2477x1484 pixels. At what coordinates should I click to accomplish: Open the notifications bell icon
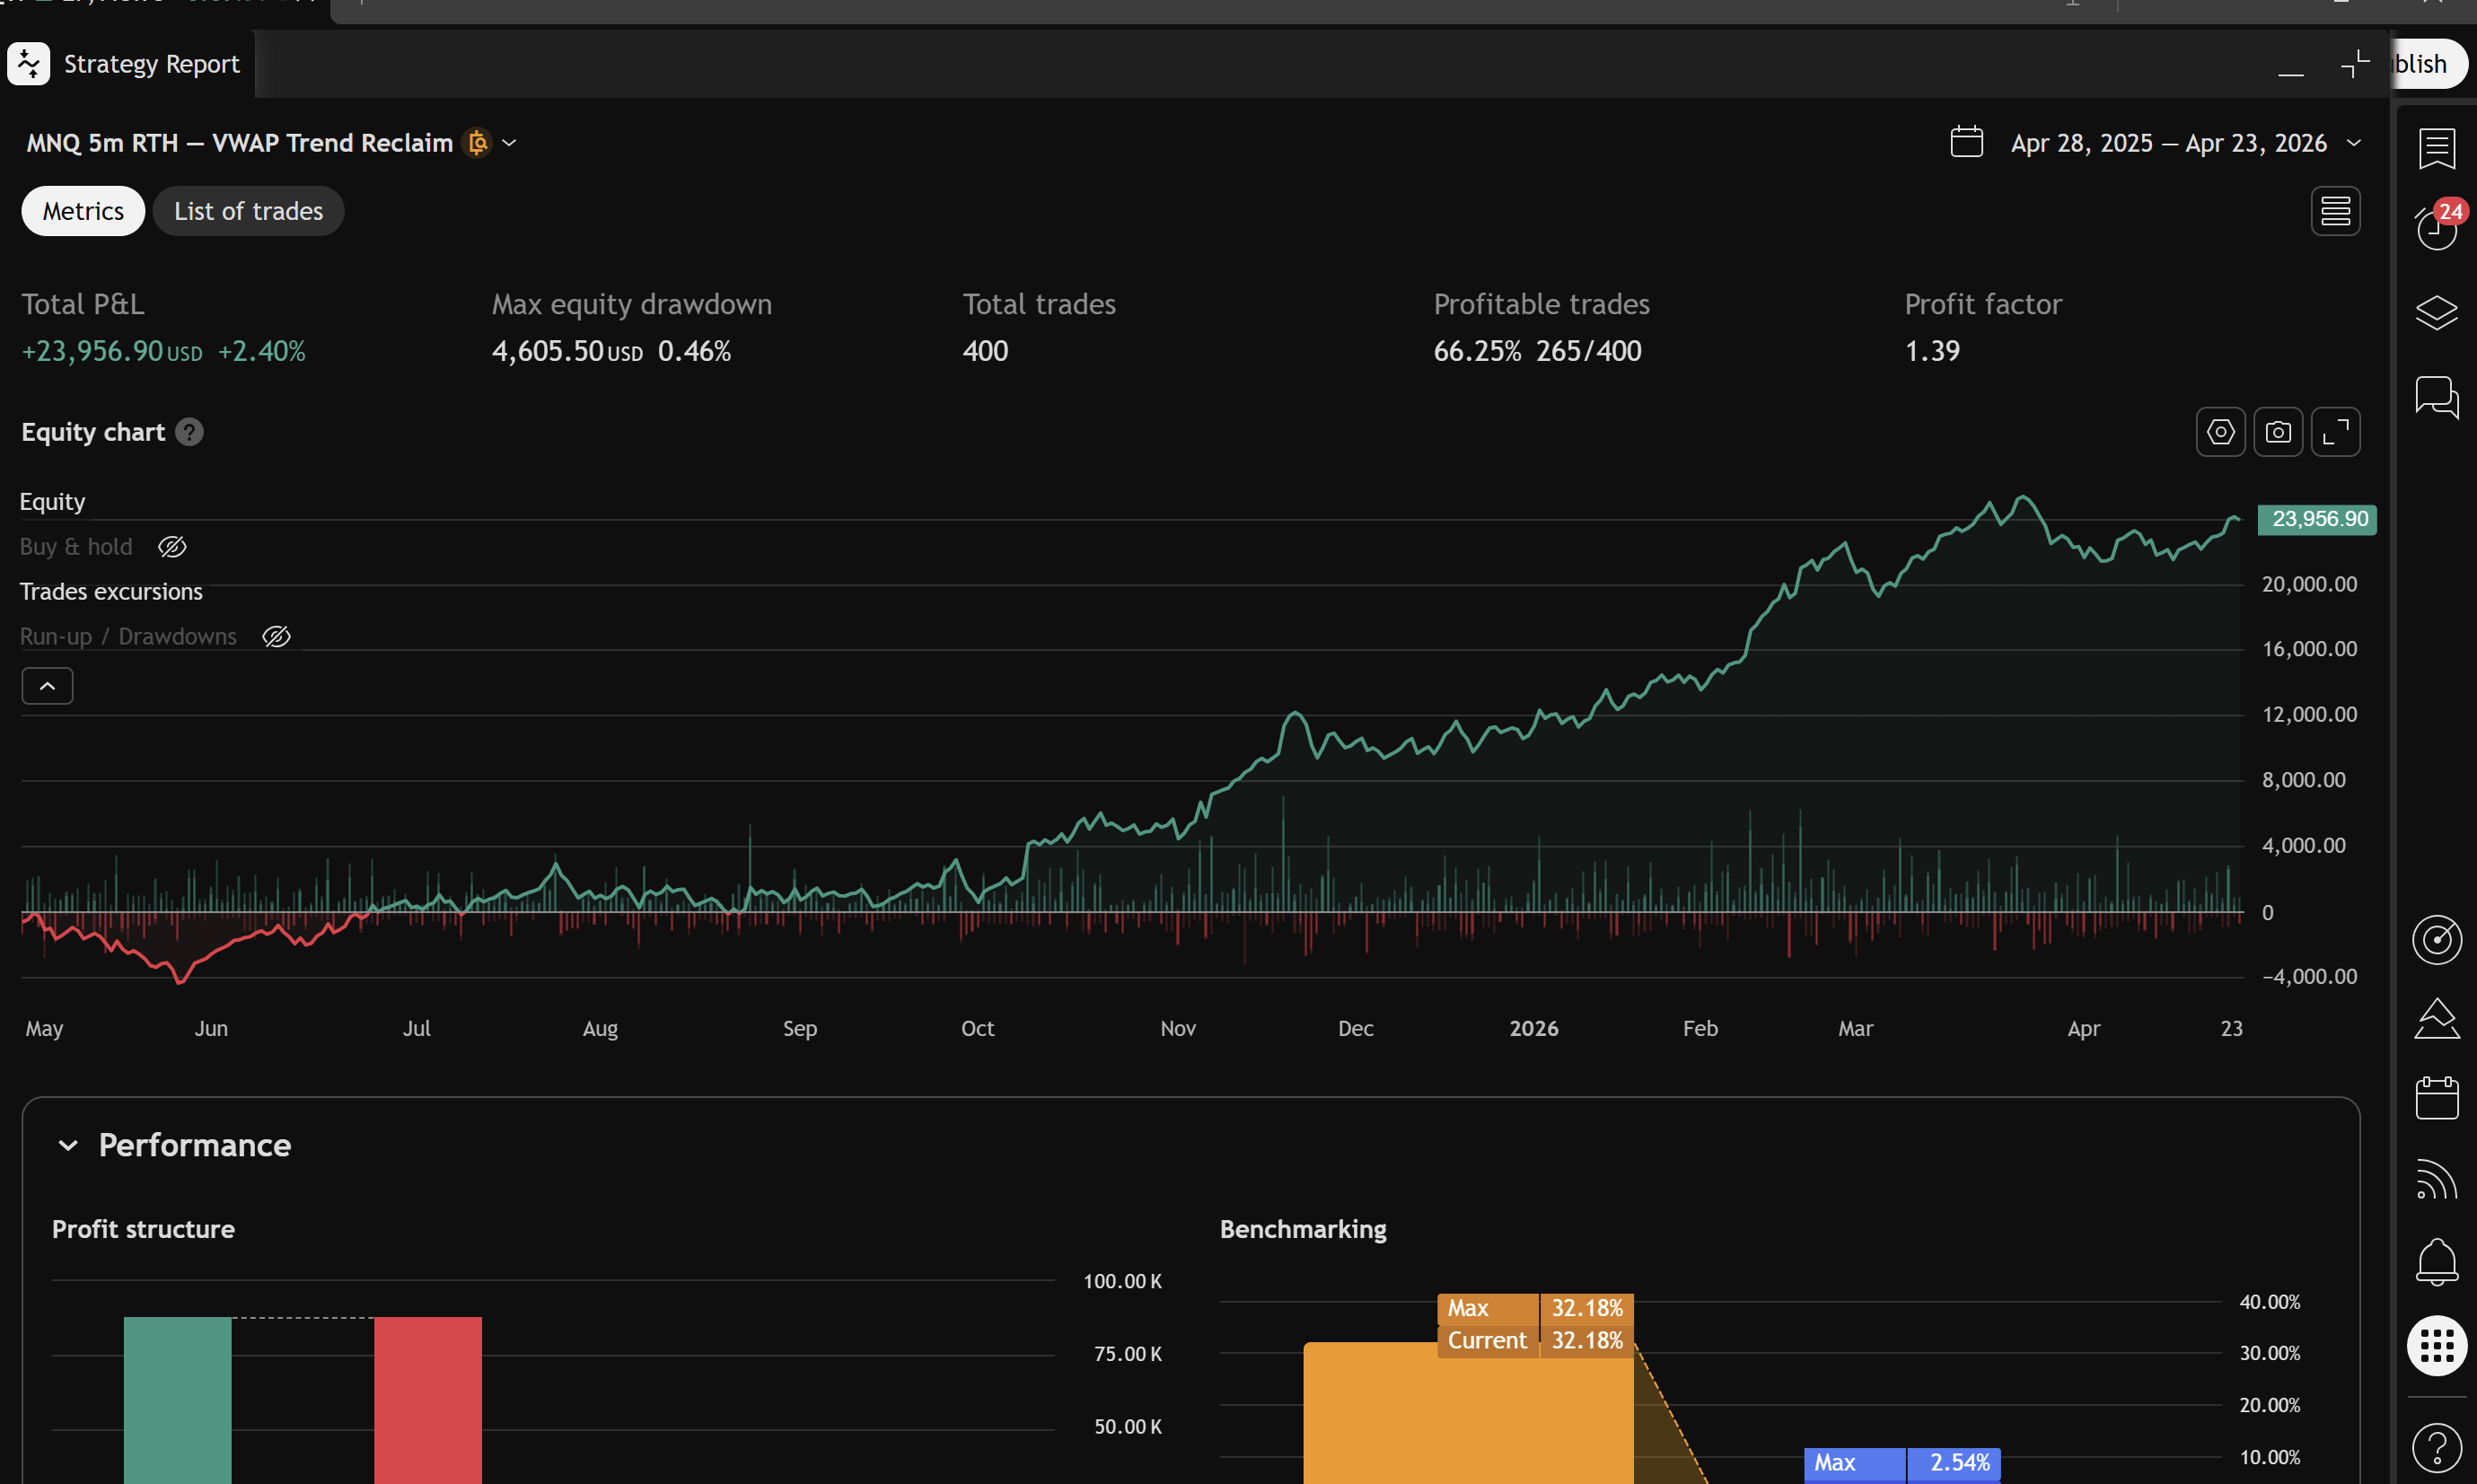[2436, 1261]
